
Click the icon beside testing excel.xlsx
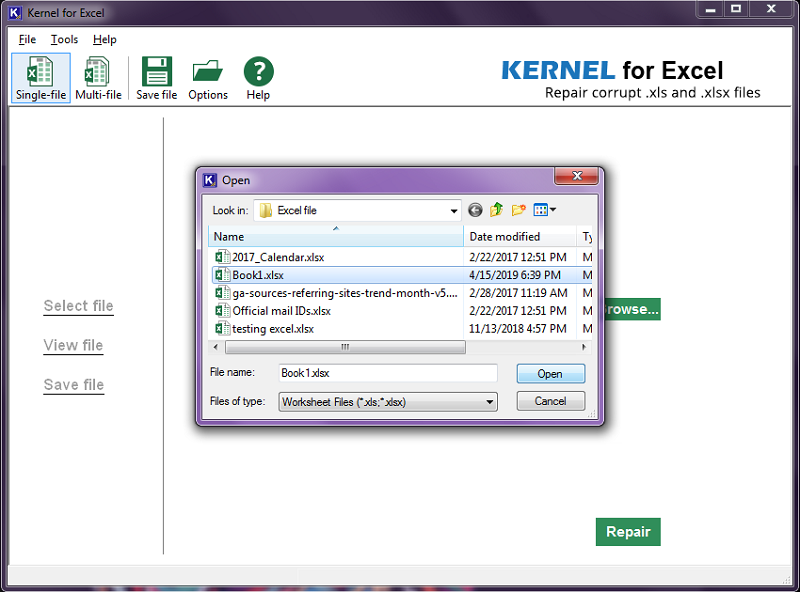click(222, 329)
